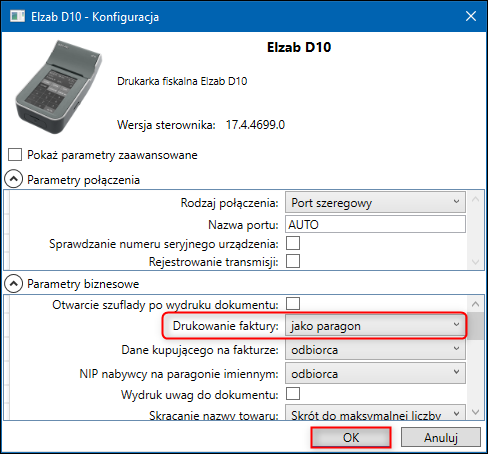
Task: Check Wydruk uwag do dokumentu checkbox
Action: pos(293,394)
